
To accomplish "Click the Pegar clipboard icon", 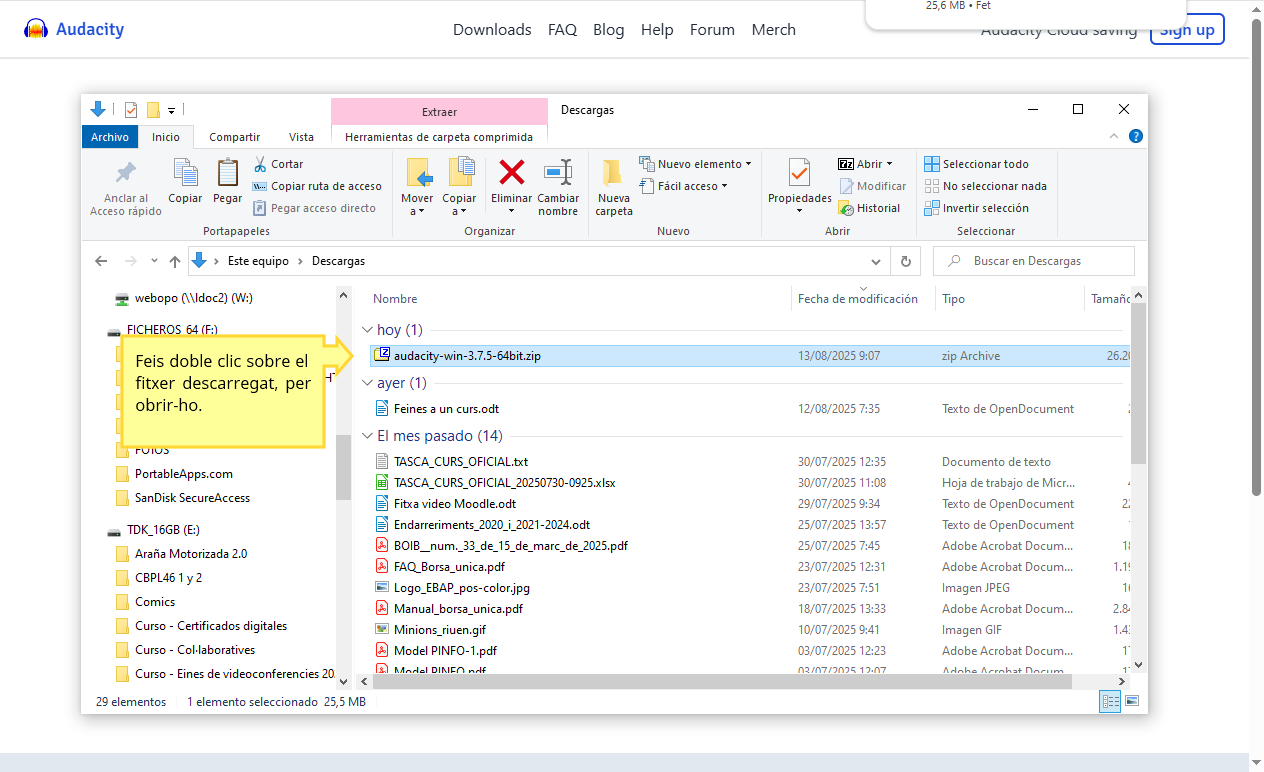I will (x=227, y=173).
